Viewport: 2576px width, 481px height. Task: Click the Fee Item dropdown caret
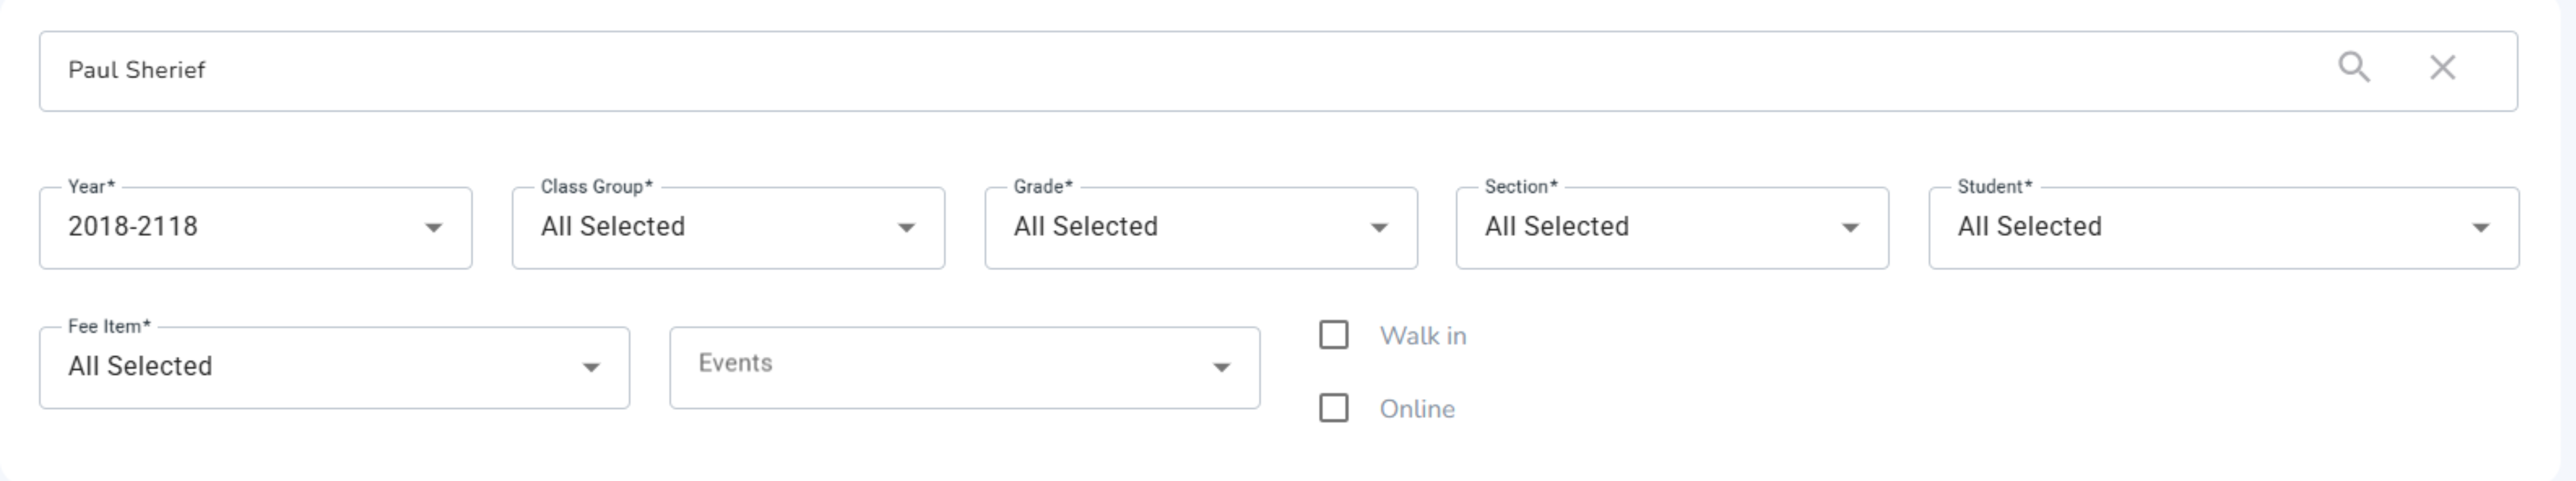click(591, 368)
